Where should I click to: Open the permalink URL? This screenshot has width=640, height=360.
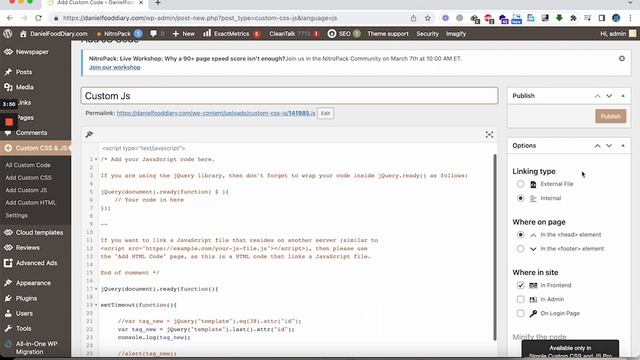216,113
